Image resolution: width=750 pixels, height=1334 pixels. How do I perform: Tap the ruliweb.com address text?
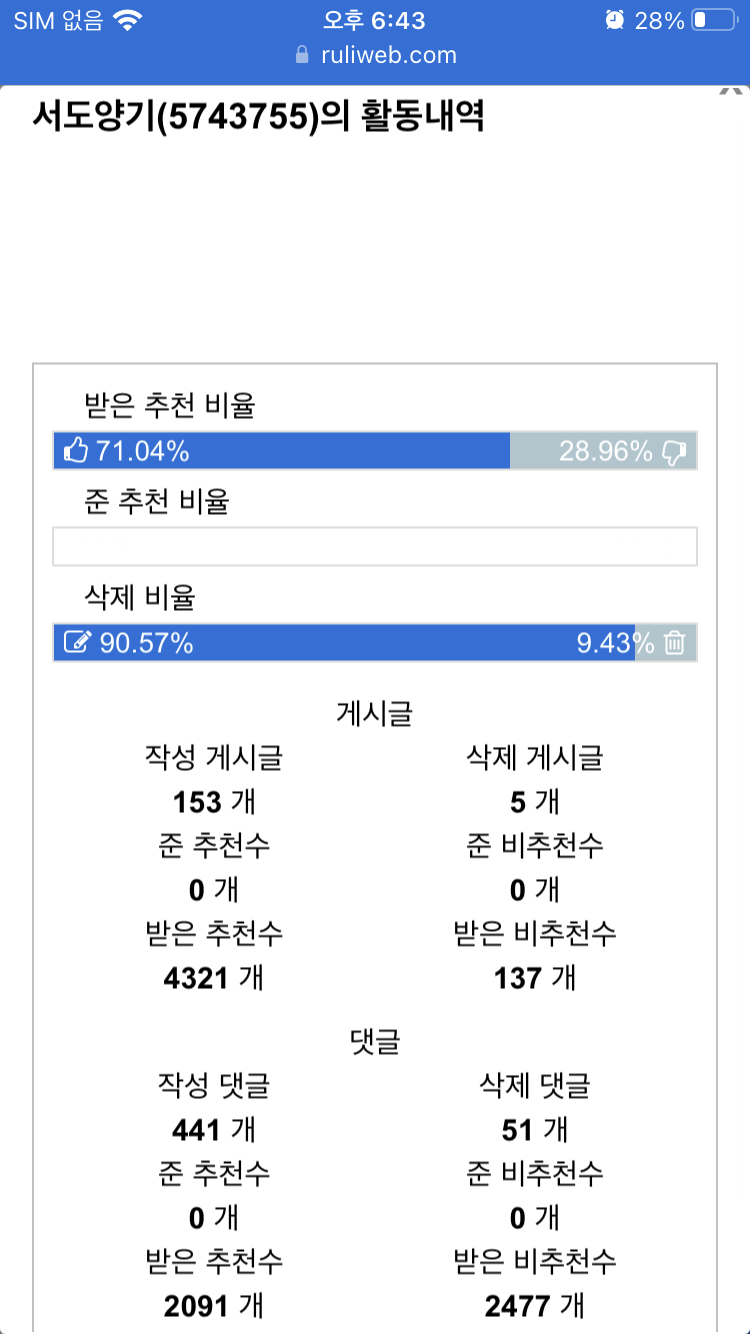389,55
